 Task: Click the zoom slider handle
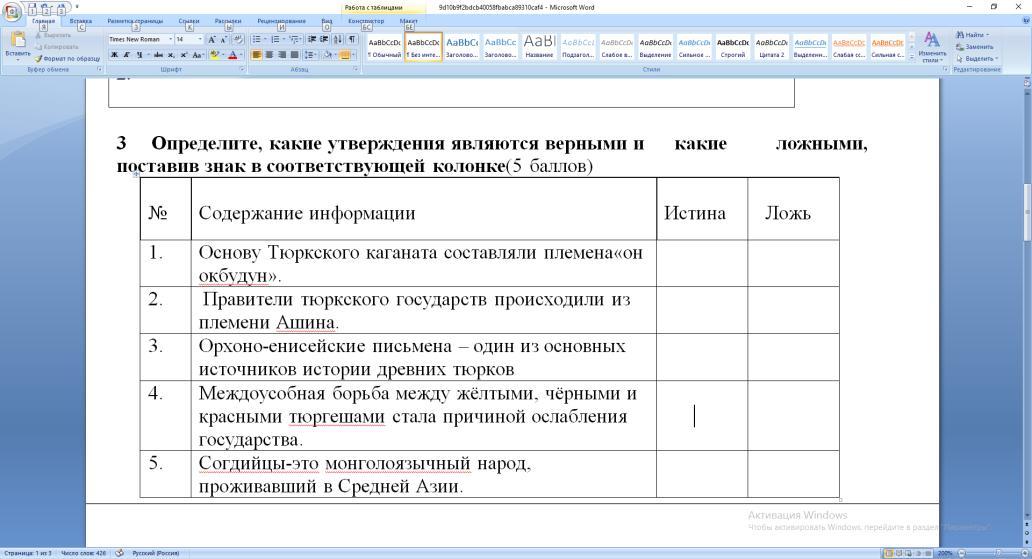click(998, 553)
